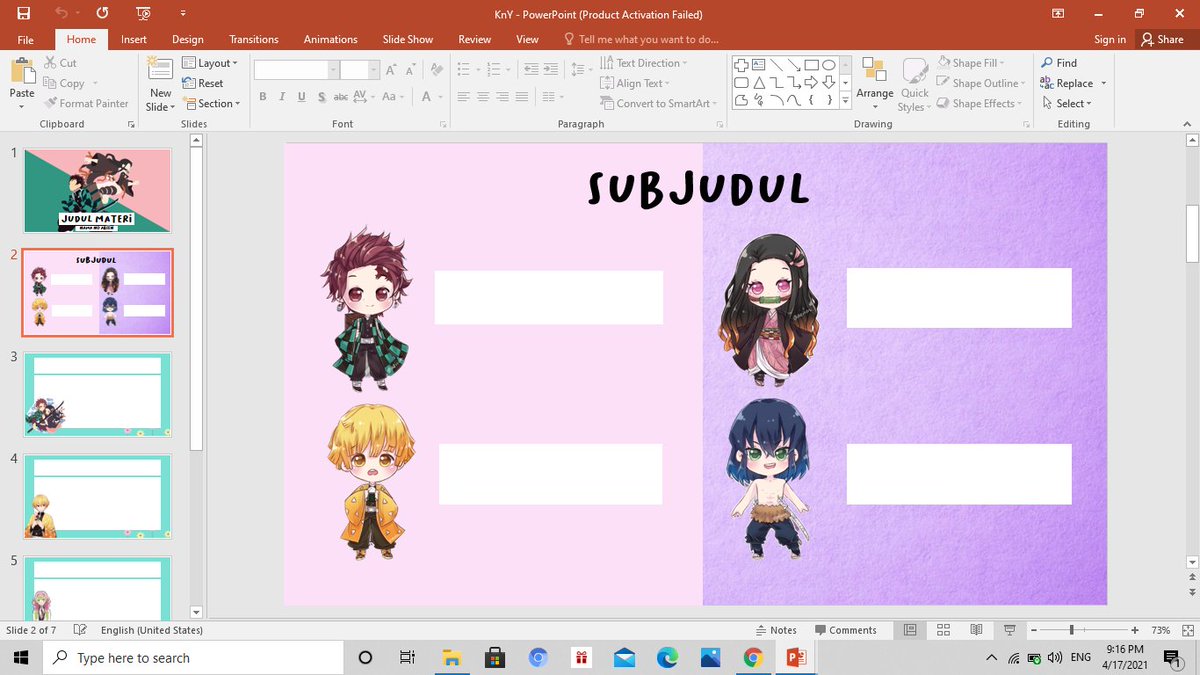Open the Align Text dropdown
The height and width of the screenshot is (675, 1200).
click(635, 83)
